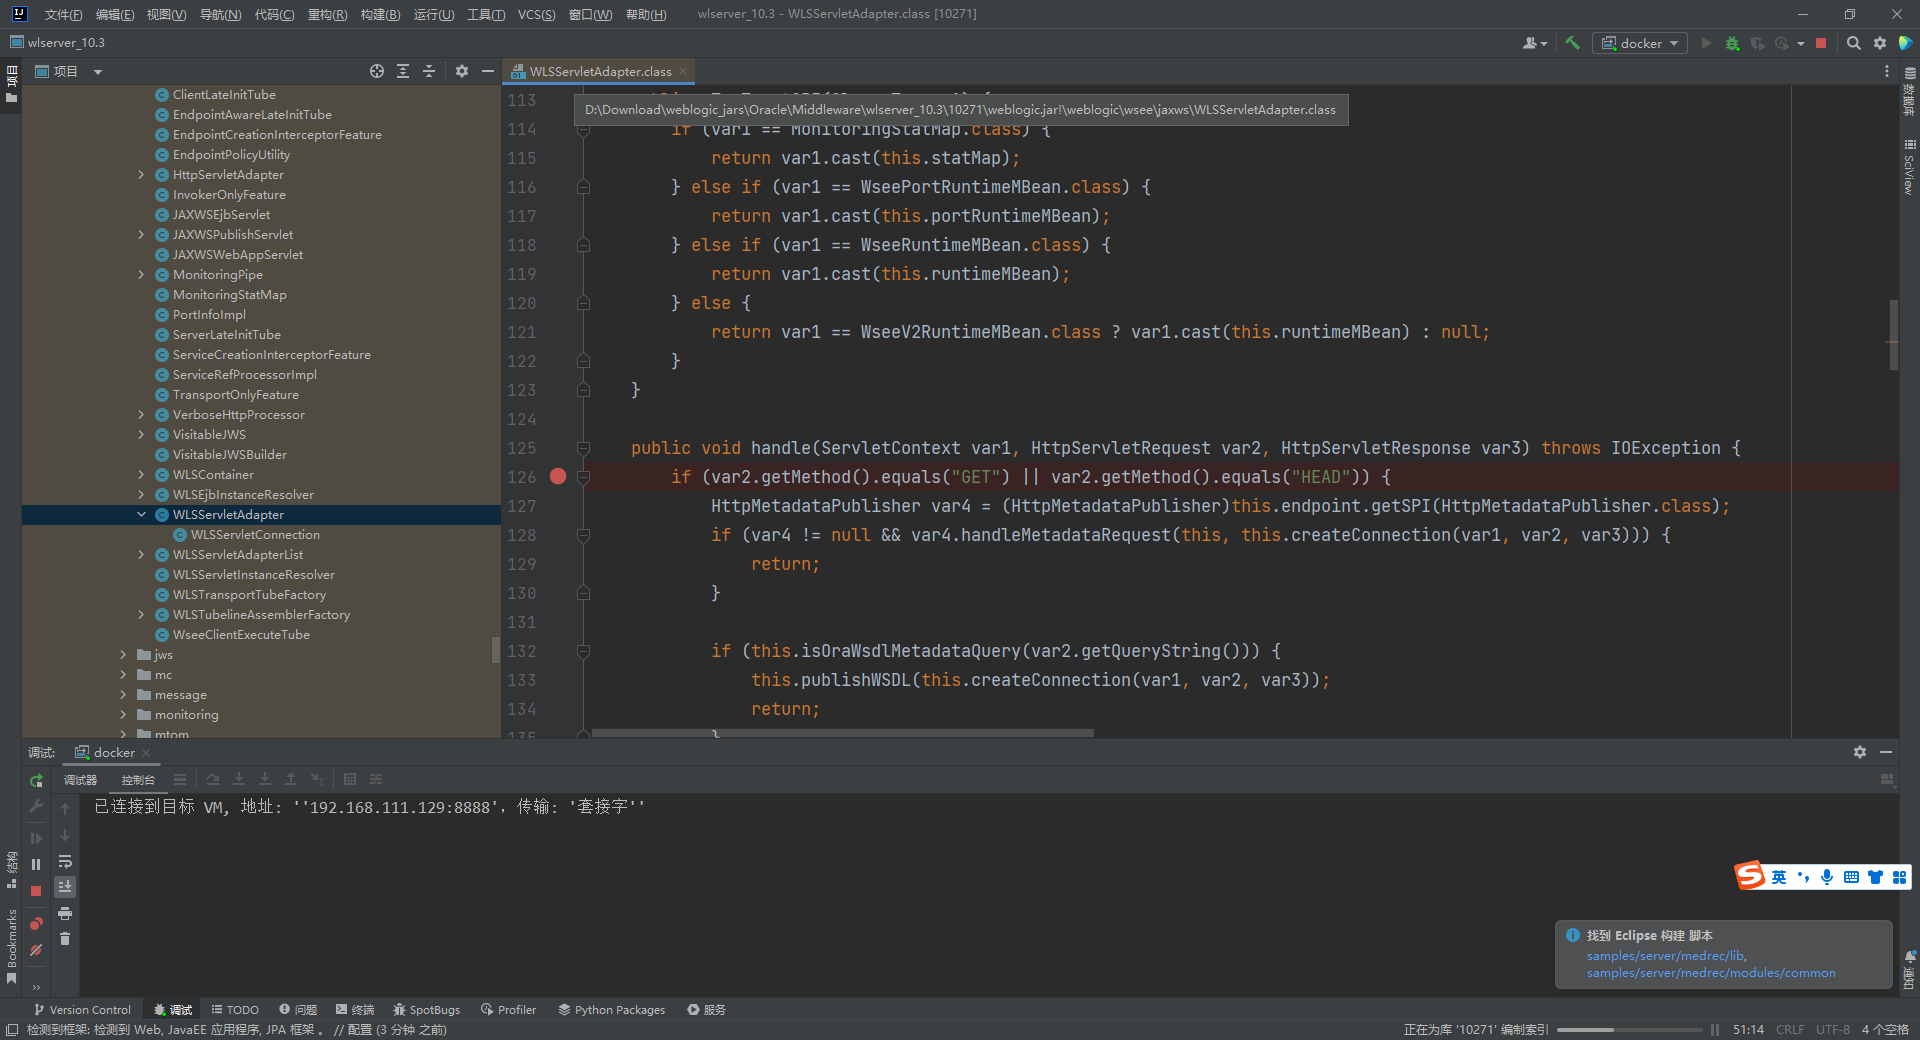Open IDE settings gear in top toolbar
The image size is (1920, 1040).
tap(1880, 43)
